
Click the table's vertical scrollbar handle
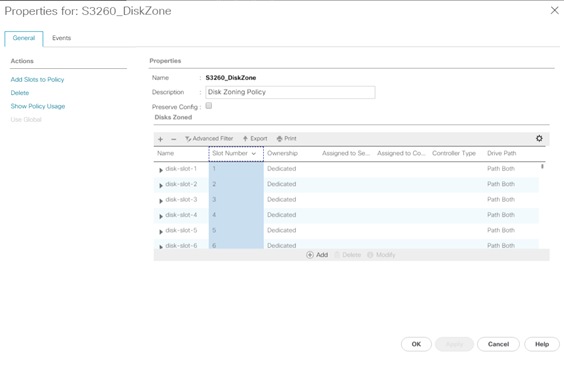[x=542, y=166]
